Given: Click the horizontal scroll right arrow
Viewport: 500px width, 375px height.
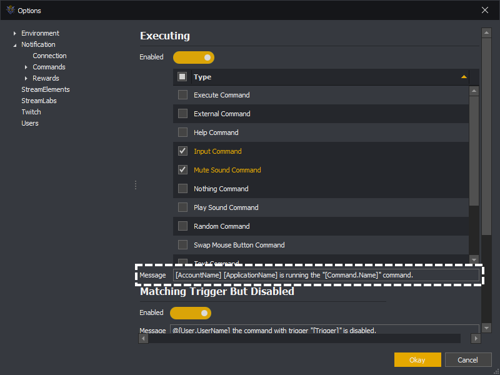Looking at the screenshot, I should [x=476, y=339].
